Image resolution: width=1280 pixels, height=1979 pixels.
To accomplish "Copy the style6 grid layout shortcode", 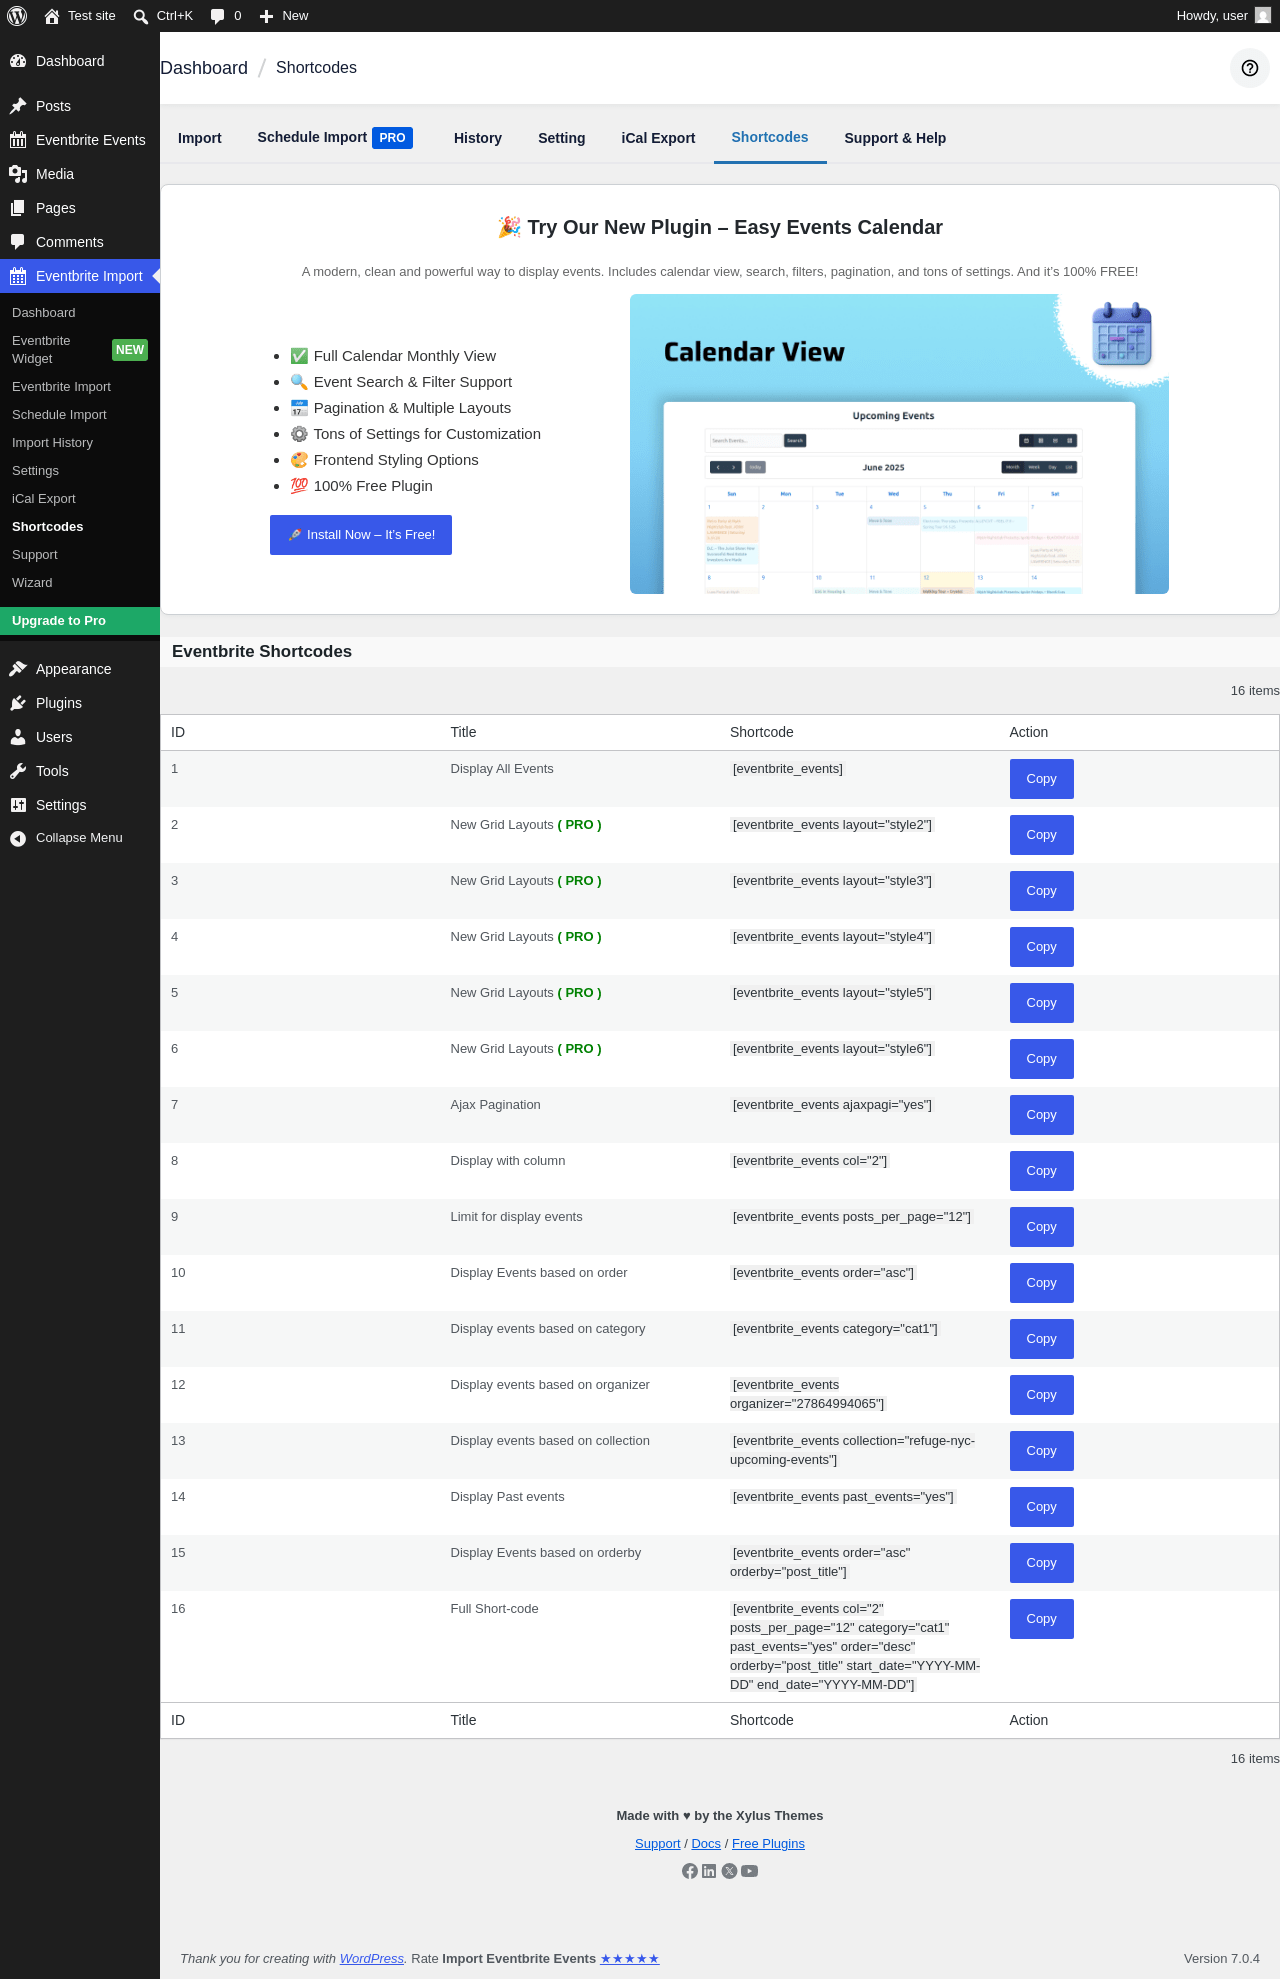I will click(1041, 1059).
